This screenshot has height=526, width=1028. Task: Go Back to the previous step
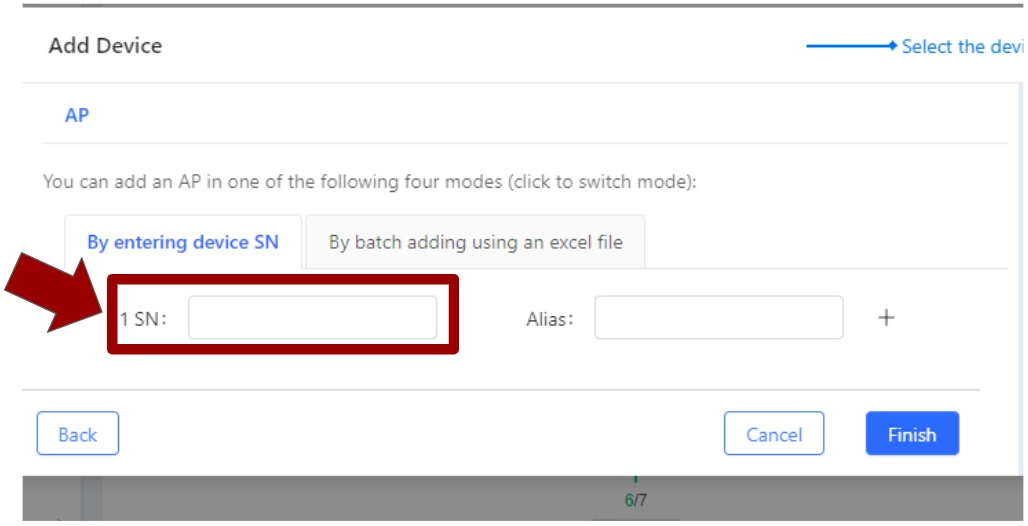(77, 434)
